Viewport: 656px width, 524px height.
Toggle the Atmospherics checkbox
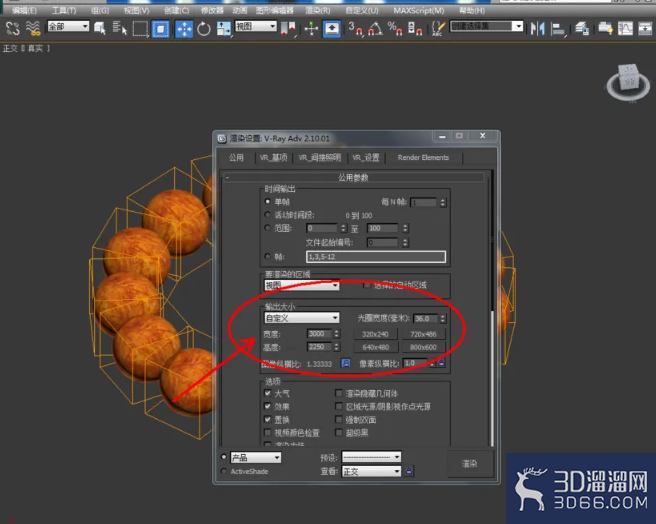pos(268,393)
